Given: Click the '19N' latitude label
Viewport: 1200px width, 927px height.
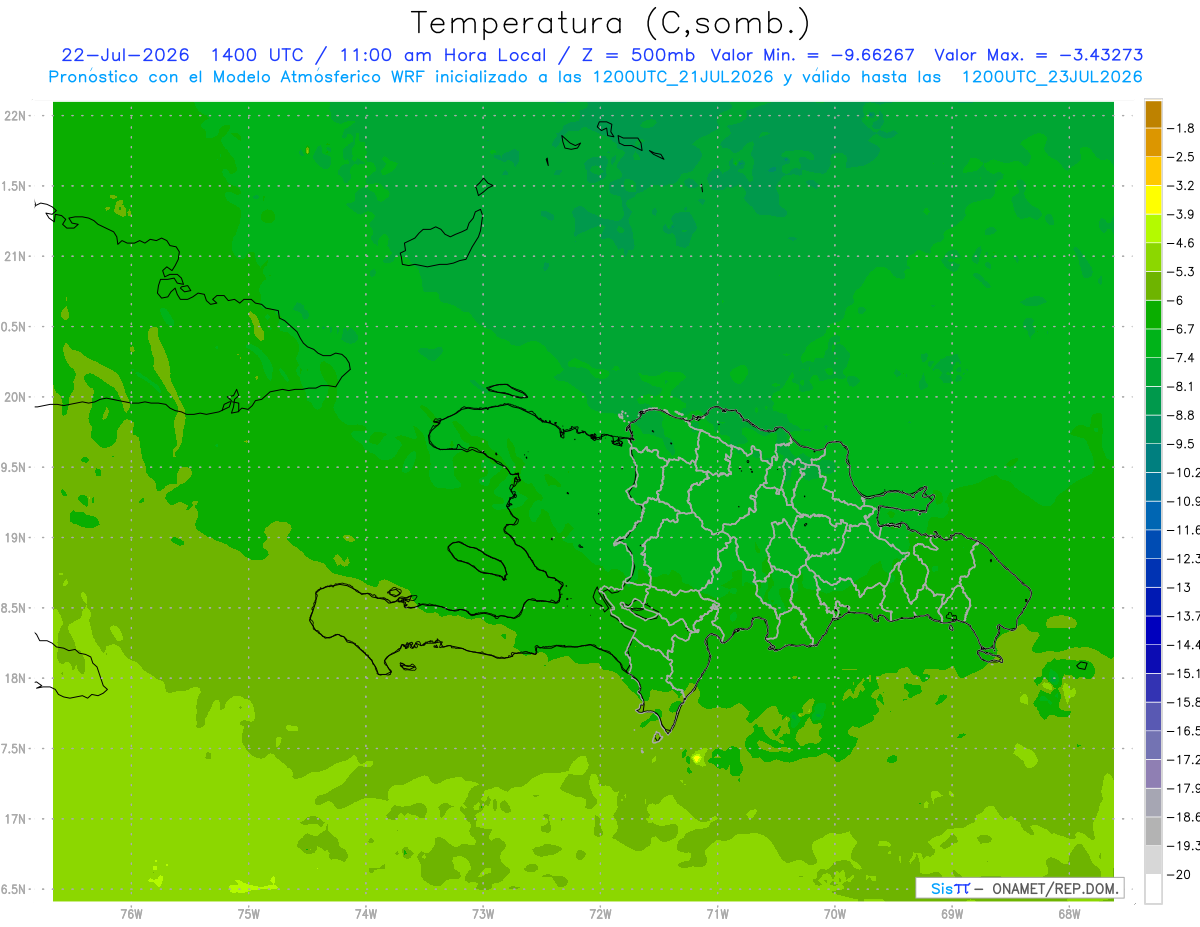Looking at the screenshot, I should click(x=17, y=538).
